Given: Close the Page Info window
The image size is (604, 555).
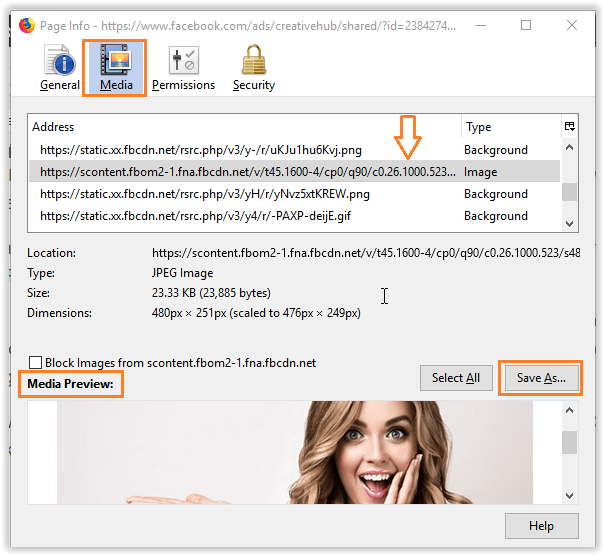Looking at the screenshot, I should [573, 25].
